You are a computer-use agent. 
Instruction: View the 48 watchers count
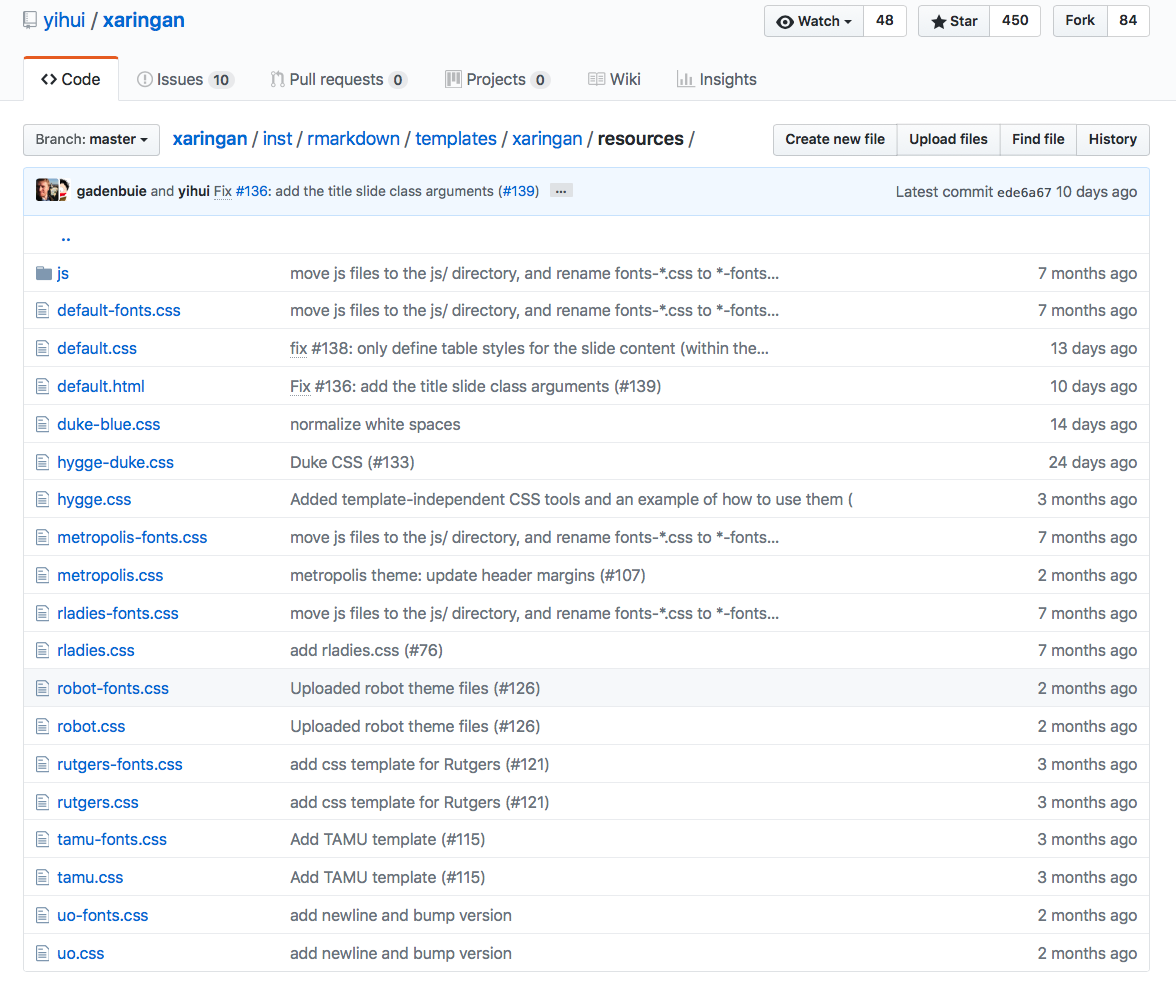[x=885, y=21]
